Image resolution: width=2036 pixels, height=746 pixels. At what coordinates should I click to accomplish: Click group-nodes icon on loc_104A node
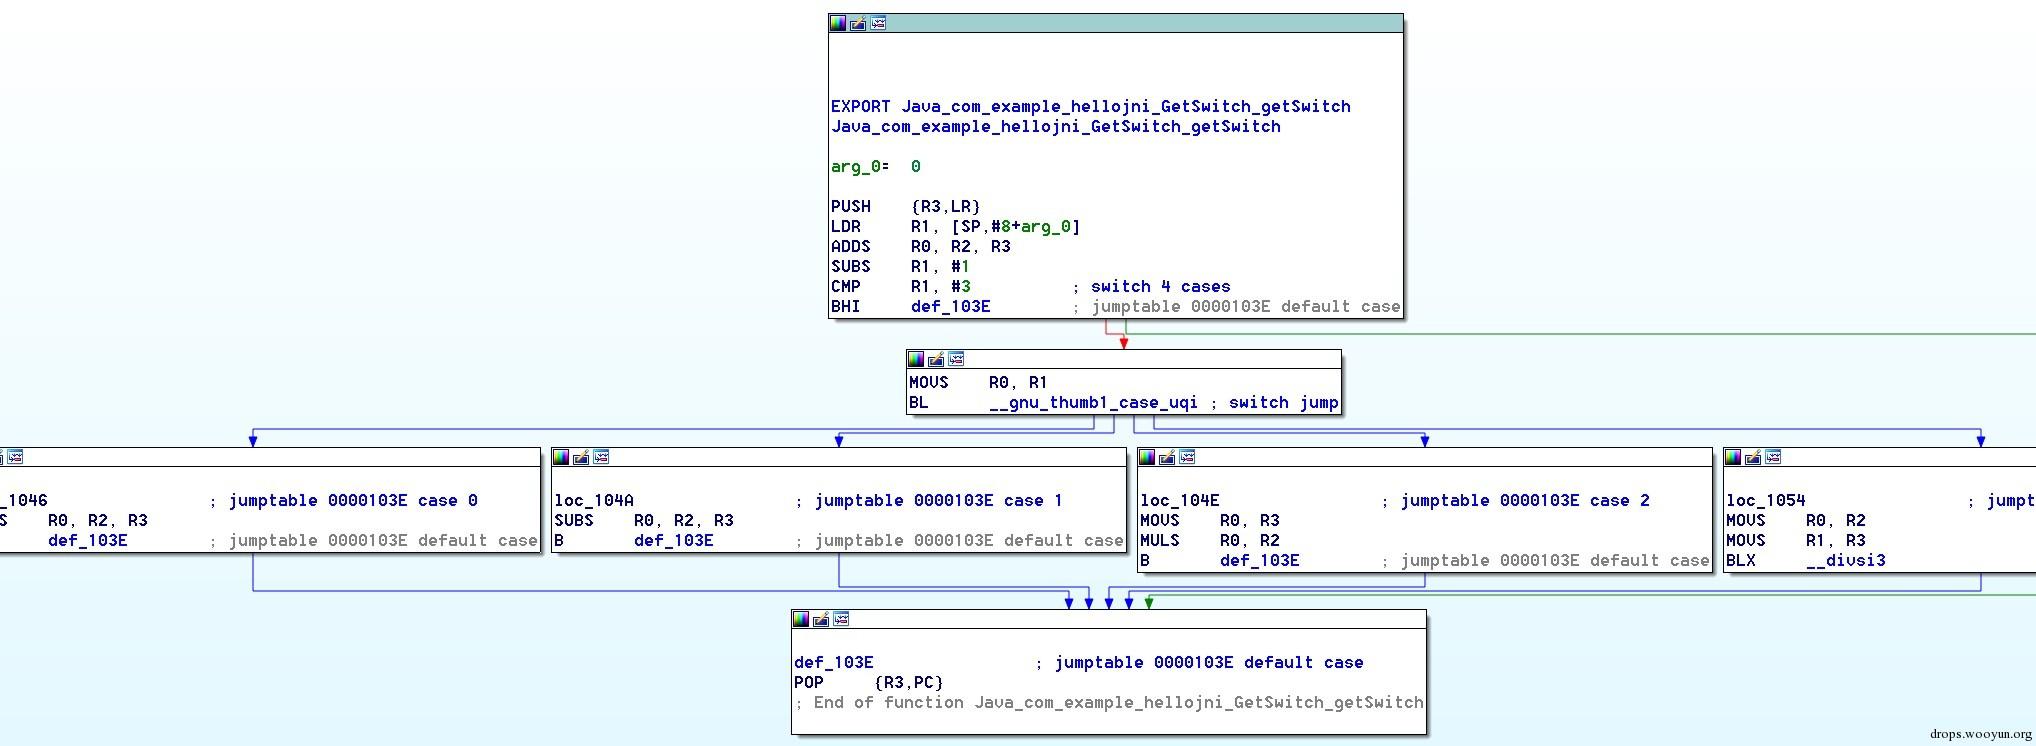[x=601, y=457]
